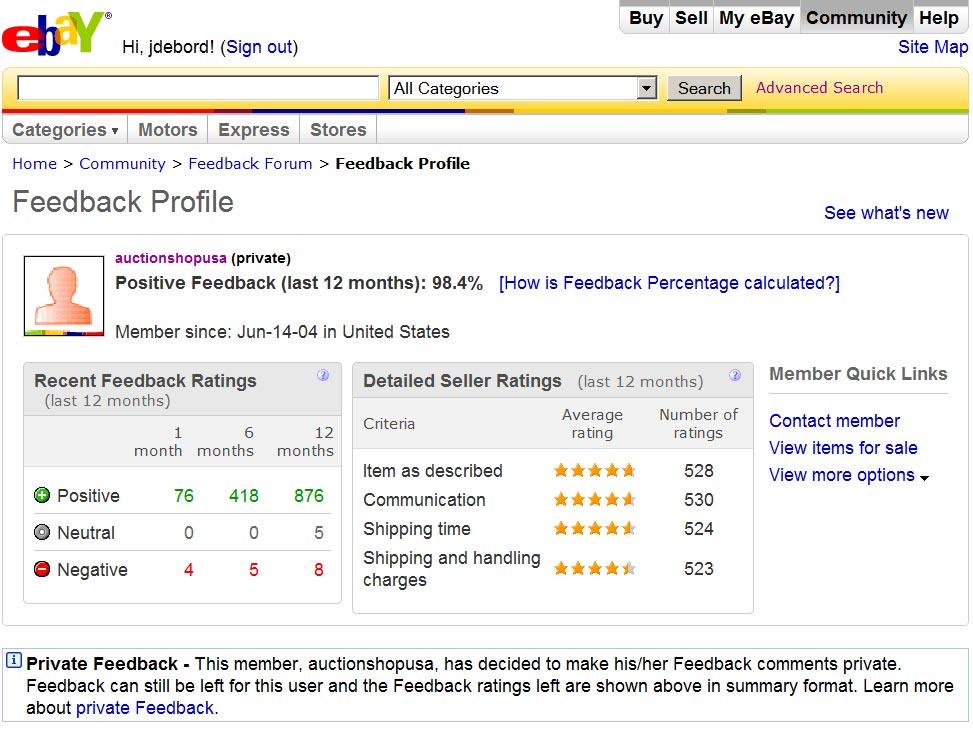The image size is (973, 731).
Task: Switch to the Community tab
Action: pos(856,18)
